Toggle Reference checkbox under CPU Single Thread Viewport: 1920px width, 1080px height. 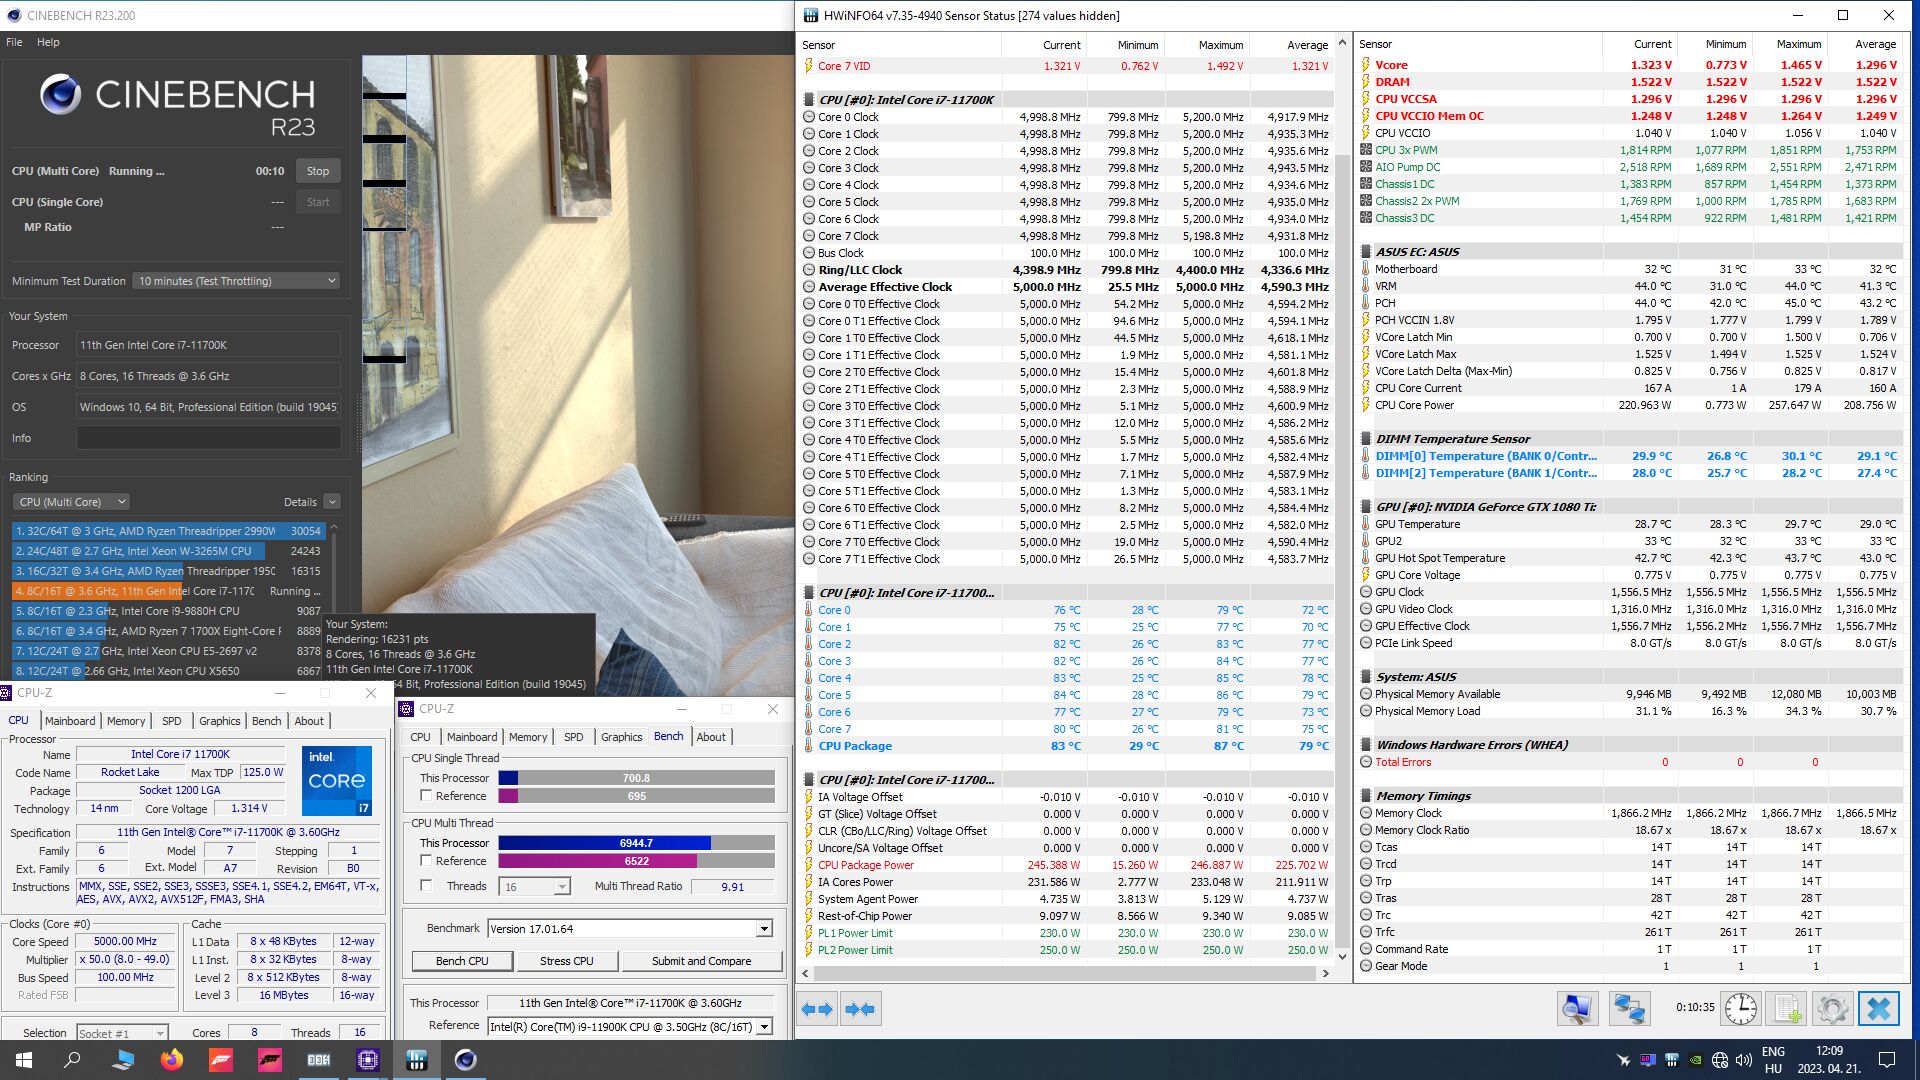(x=426, y=796)
